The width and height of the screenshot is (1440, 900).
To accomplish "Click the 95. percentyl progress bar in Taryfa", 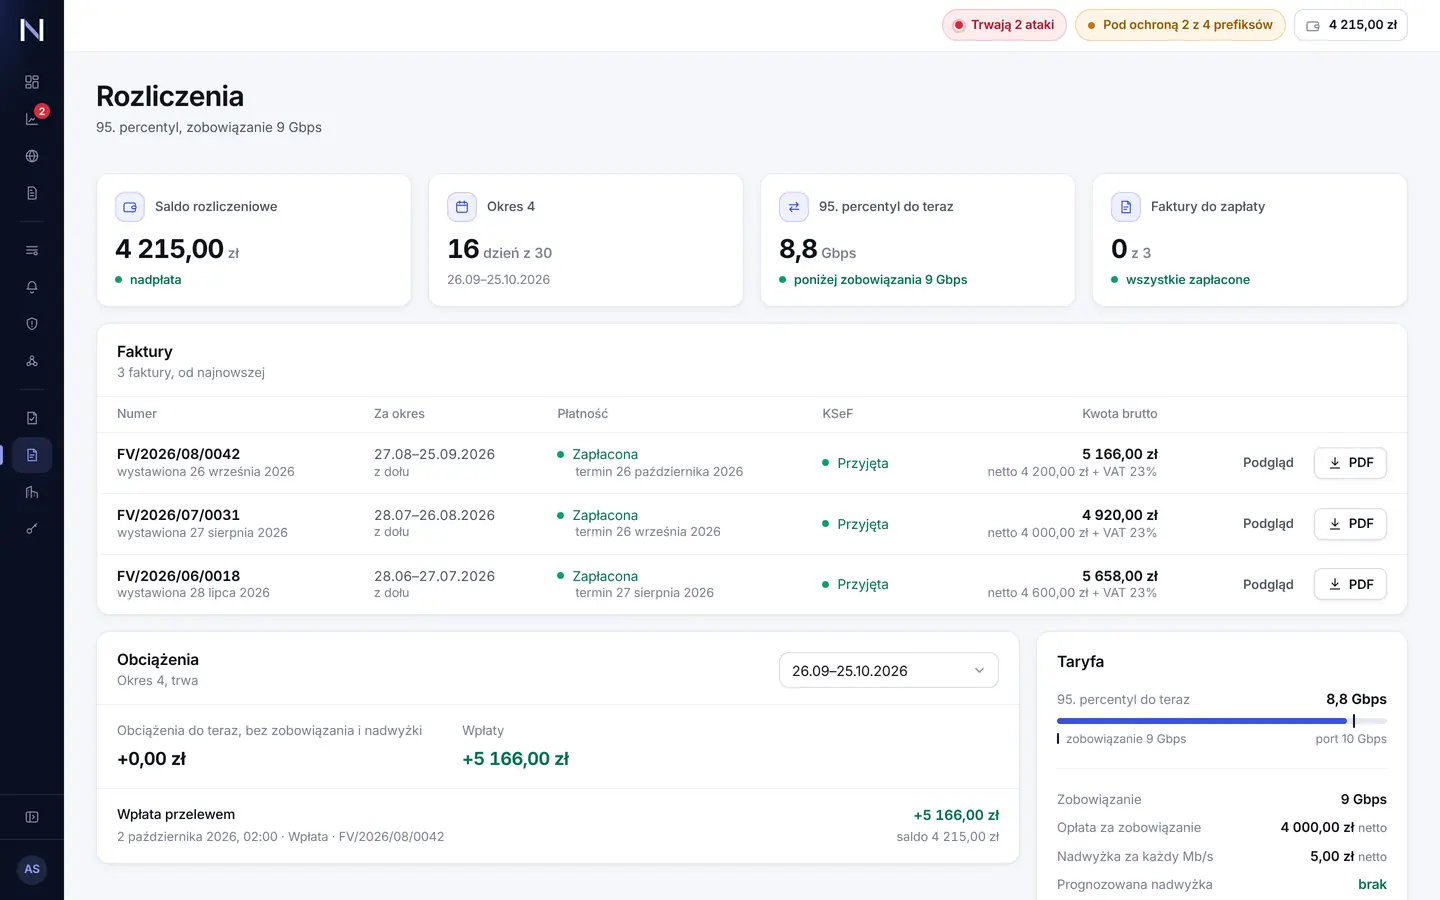I will coord(1222,721).
